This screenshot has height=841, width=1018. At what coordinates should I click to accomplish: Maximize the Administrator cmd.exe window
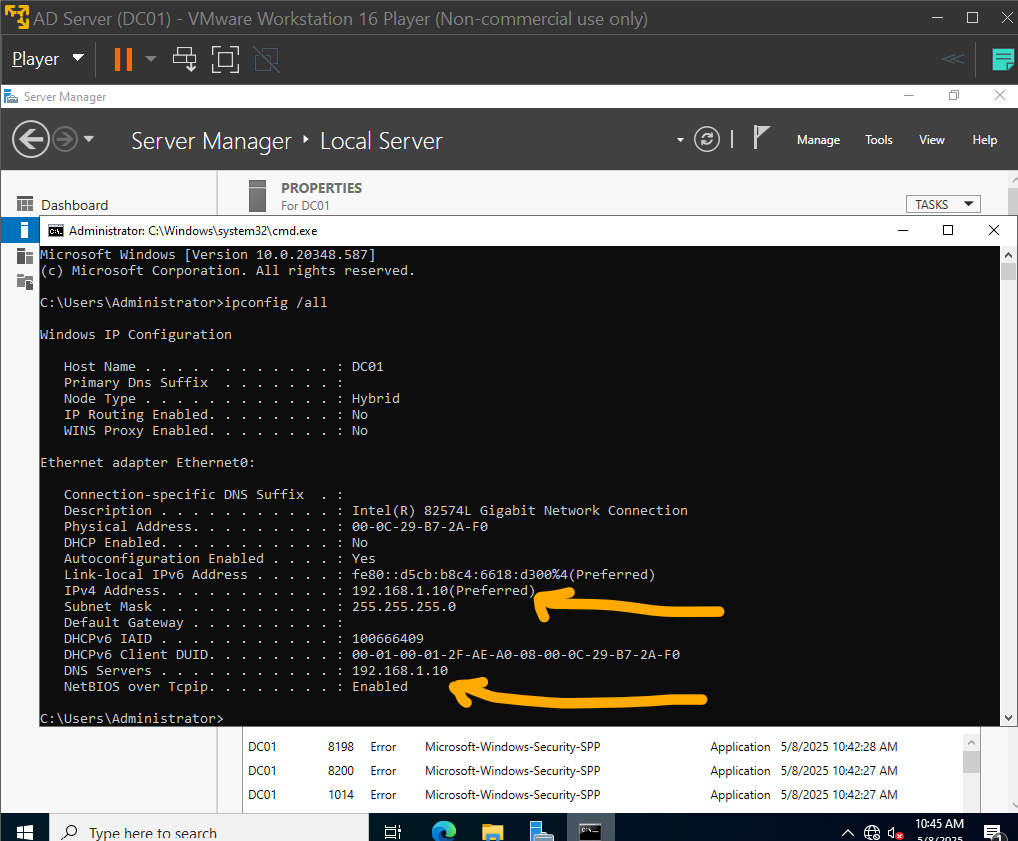pyautogui.click(x=948, y=231)
